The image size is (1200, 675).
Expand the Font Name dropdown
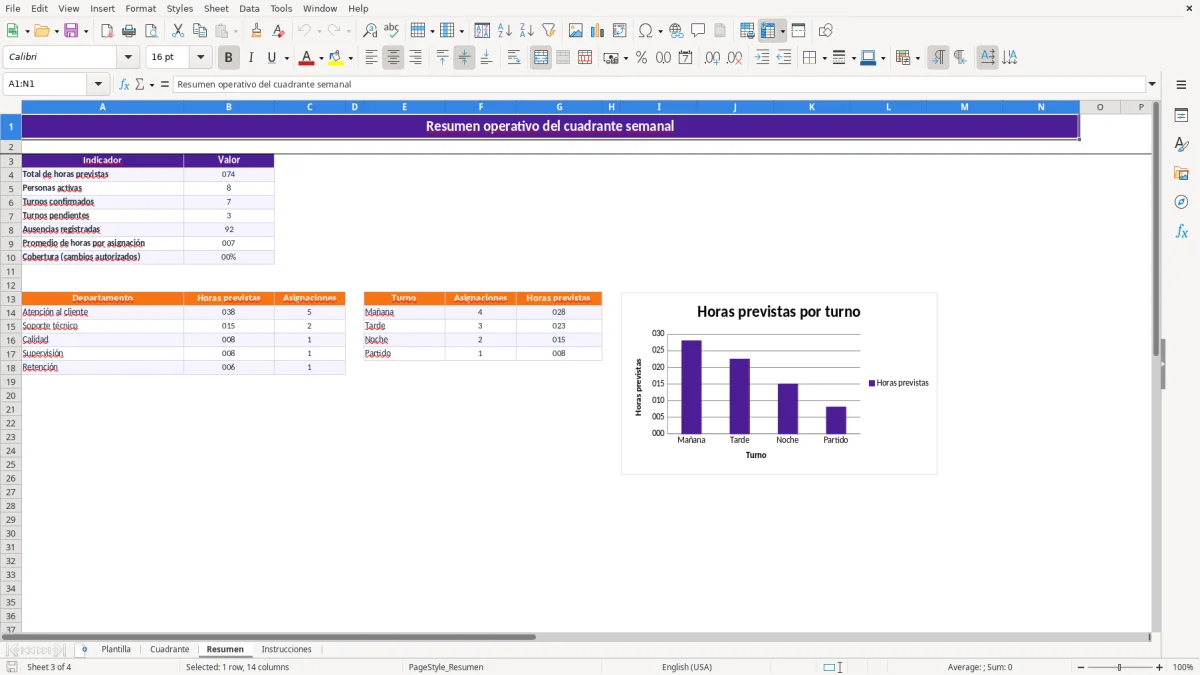click(128, 58)
